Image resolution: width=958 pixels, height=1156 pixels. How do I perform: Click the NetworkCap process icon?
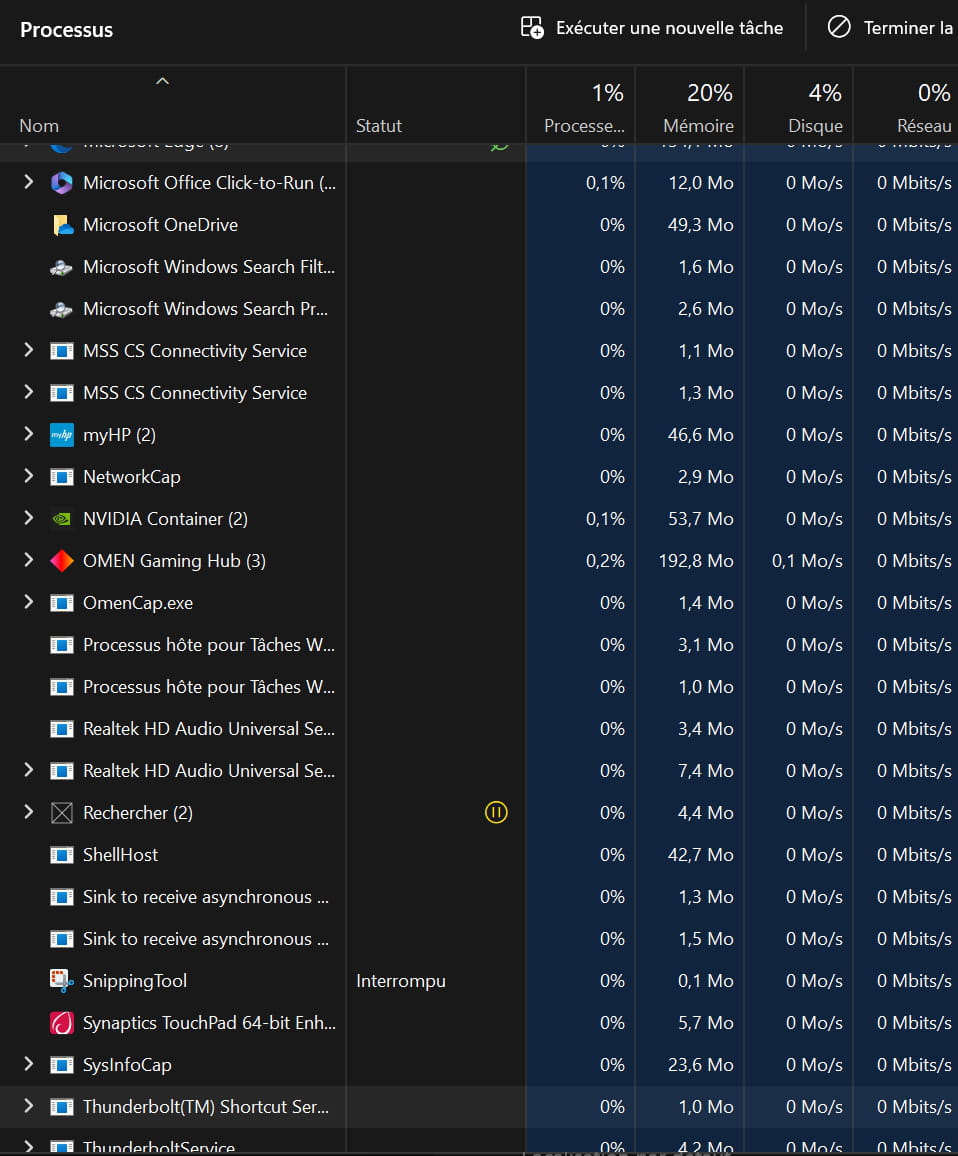(x=61, y=477)
